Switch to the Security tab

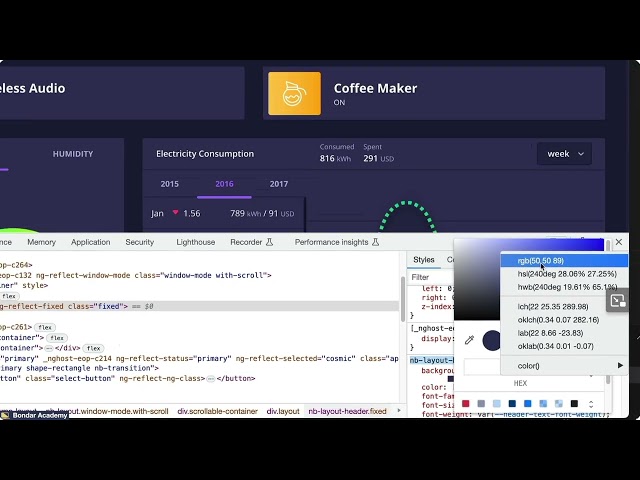pyautogui.click(x=140, y=242)
